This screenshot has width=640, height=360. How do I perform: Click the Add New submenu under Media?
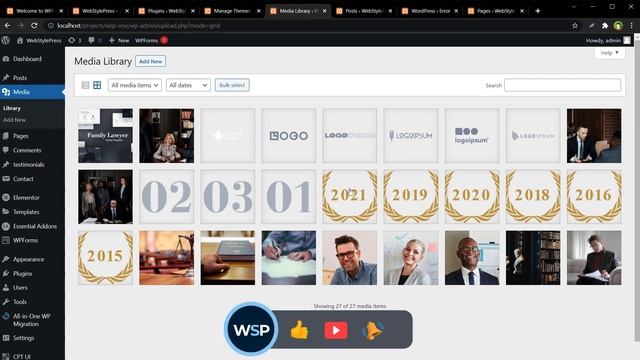(x=14, y=120)
